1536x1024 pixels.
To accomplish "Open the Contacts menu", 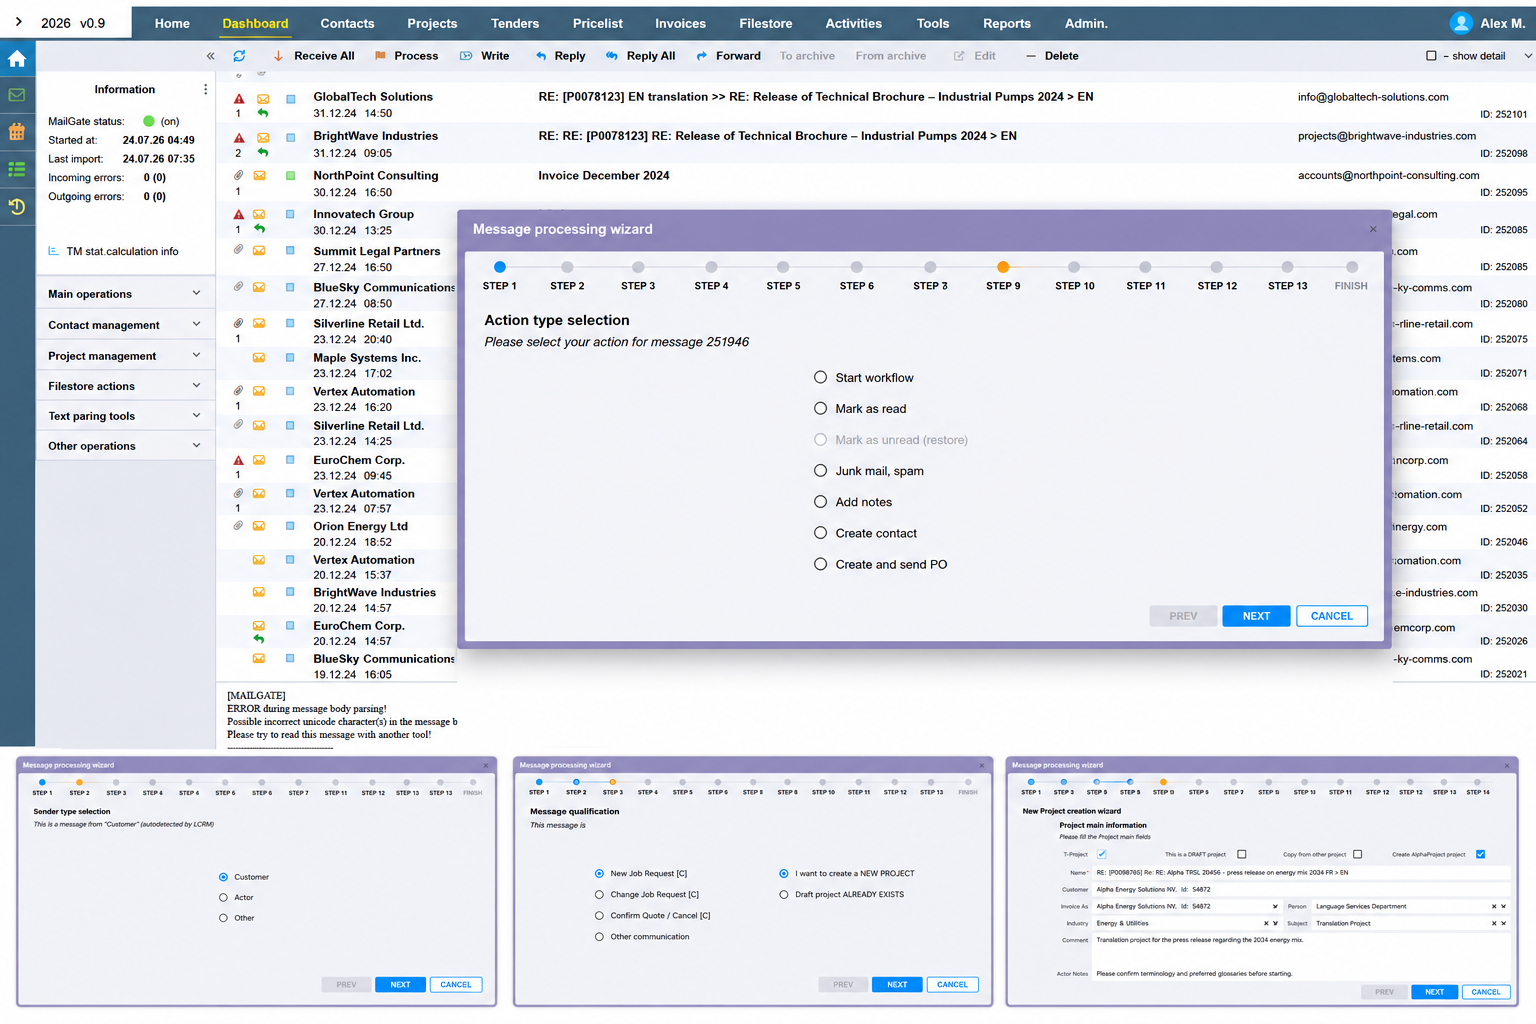I will pos(347,23).
